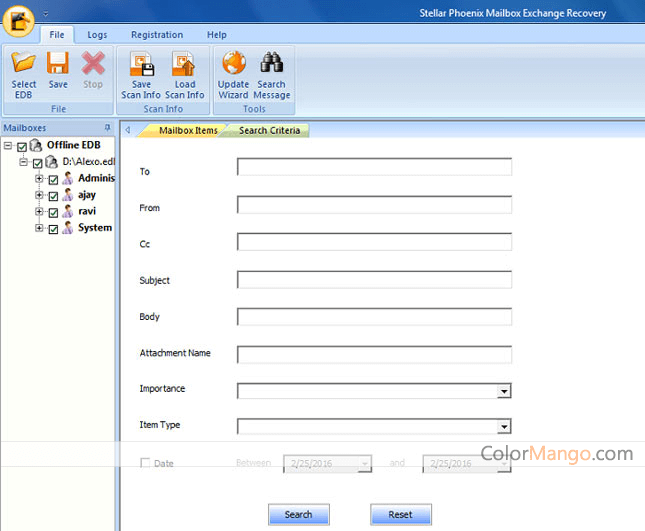Uncheck the ajay mailbox checkbox
The height and width of the screenshot is (531, 645).
[53, 196]
